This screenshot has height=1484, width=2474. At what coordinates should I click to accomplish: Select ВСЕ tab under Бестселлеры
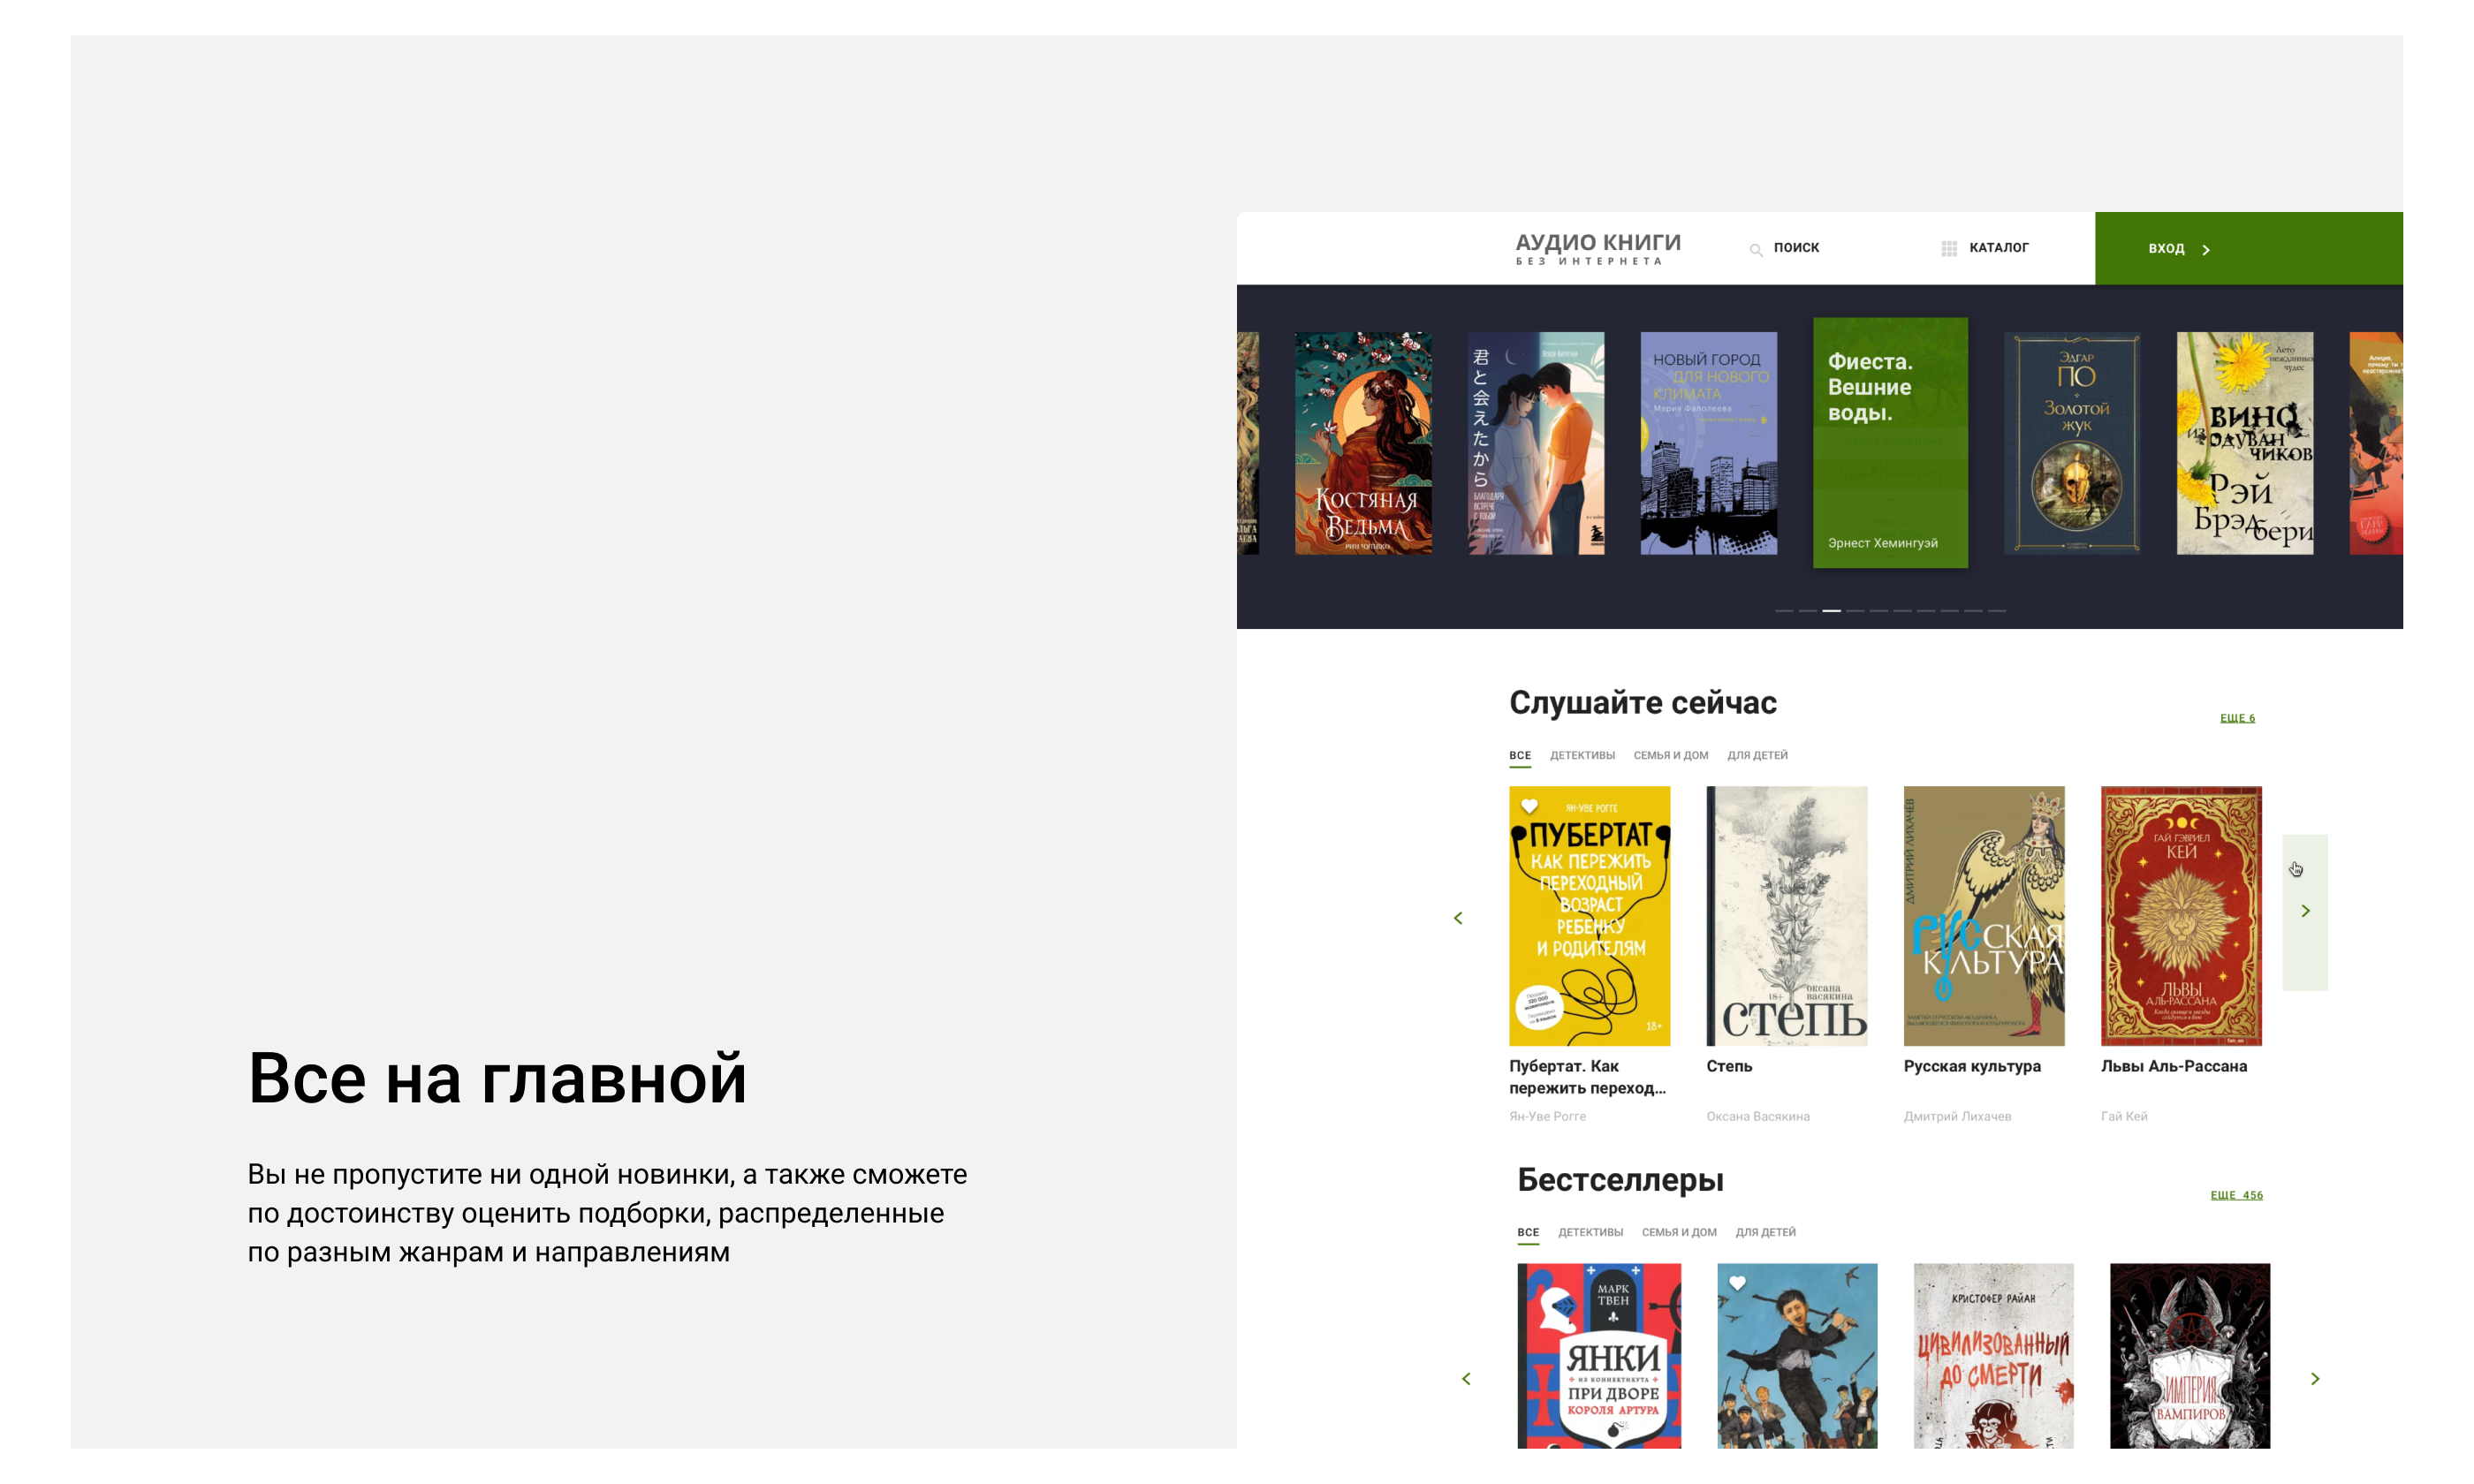[1528, 1232]
